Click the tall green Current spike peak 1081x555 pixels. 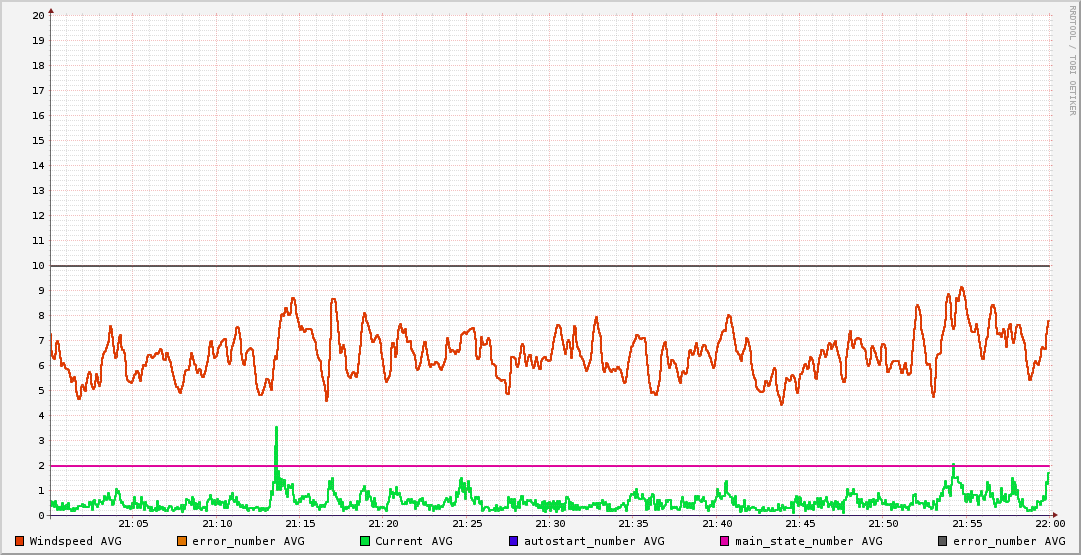click(276, 428)
